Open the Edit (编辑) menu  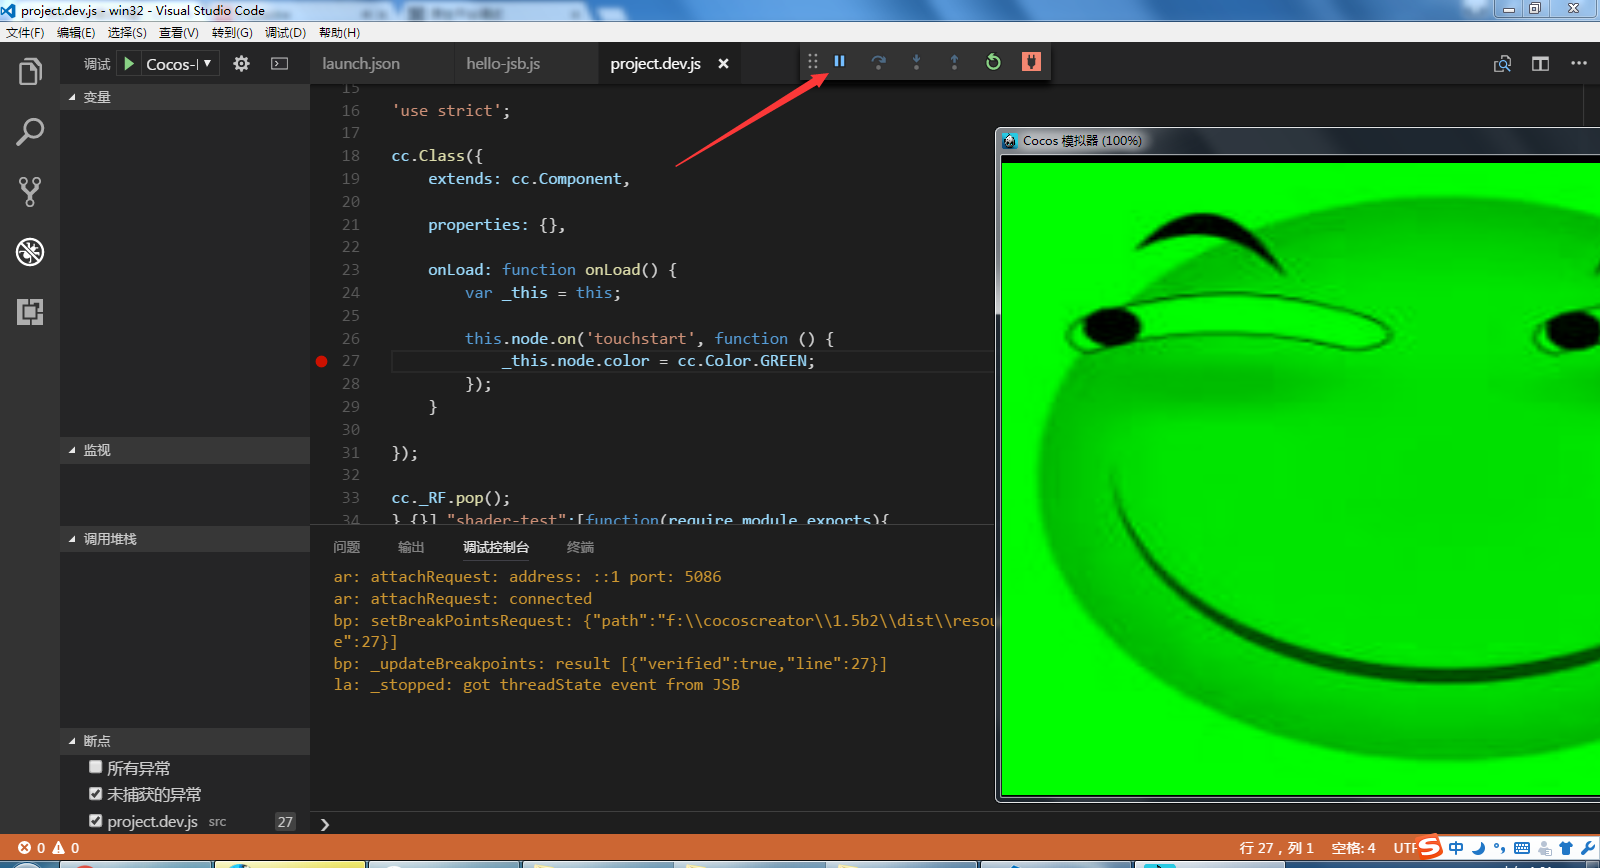[x=76, y=33]
